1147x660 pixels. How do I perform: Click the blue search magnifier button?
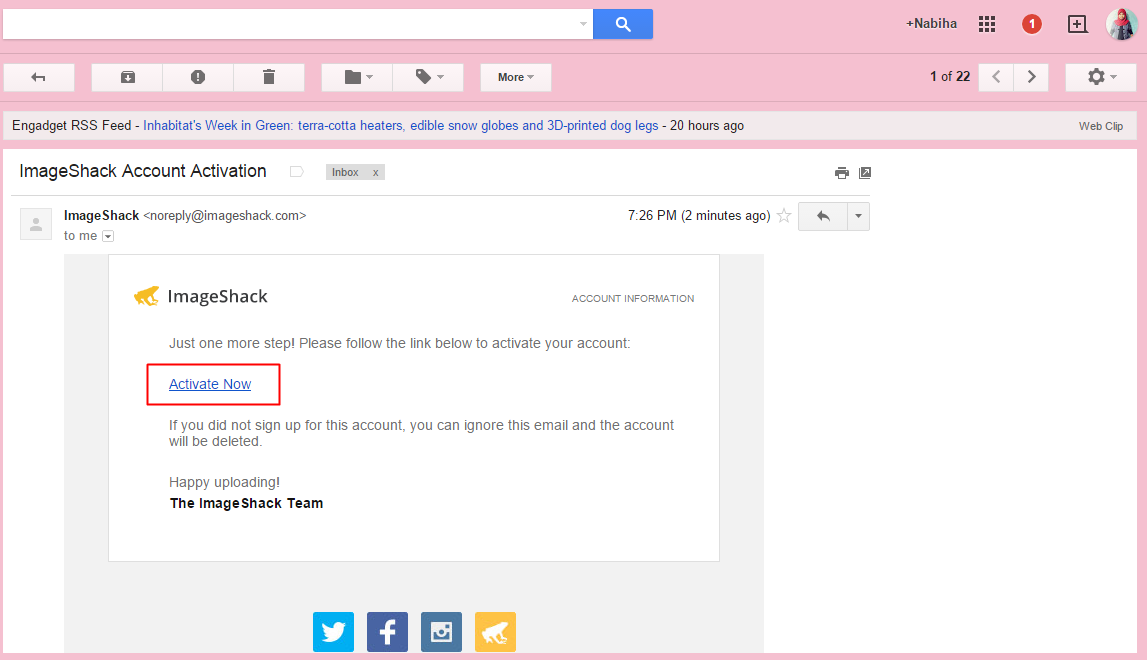tap(623, 24)
